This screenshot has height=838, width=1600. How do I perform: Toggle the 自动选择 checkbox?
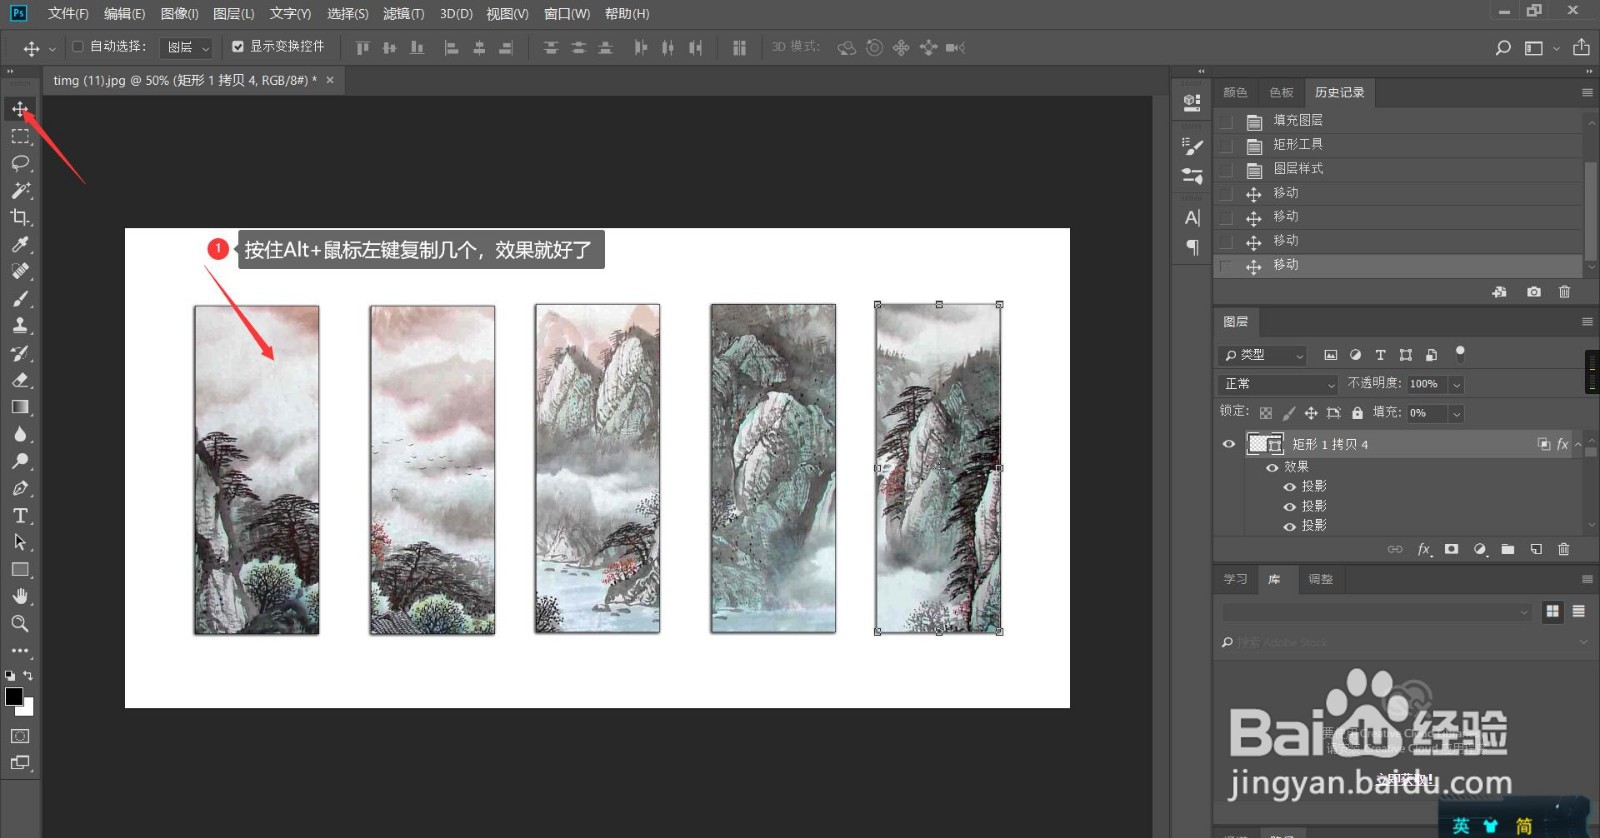click(78, 46)
